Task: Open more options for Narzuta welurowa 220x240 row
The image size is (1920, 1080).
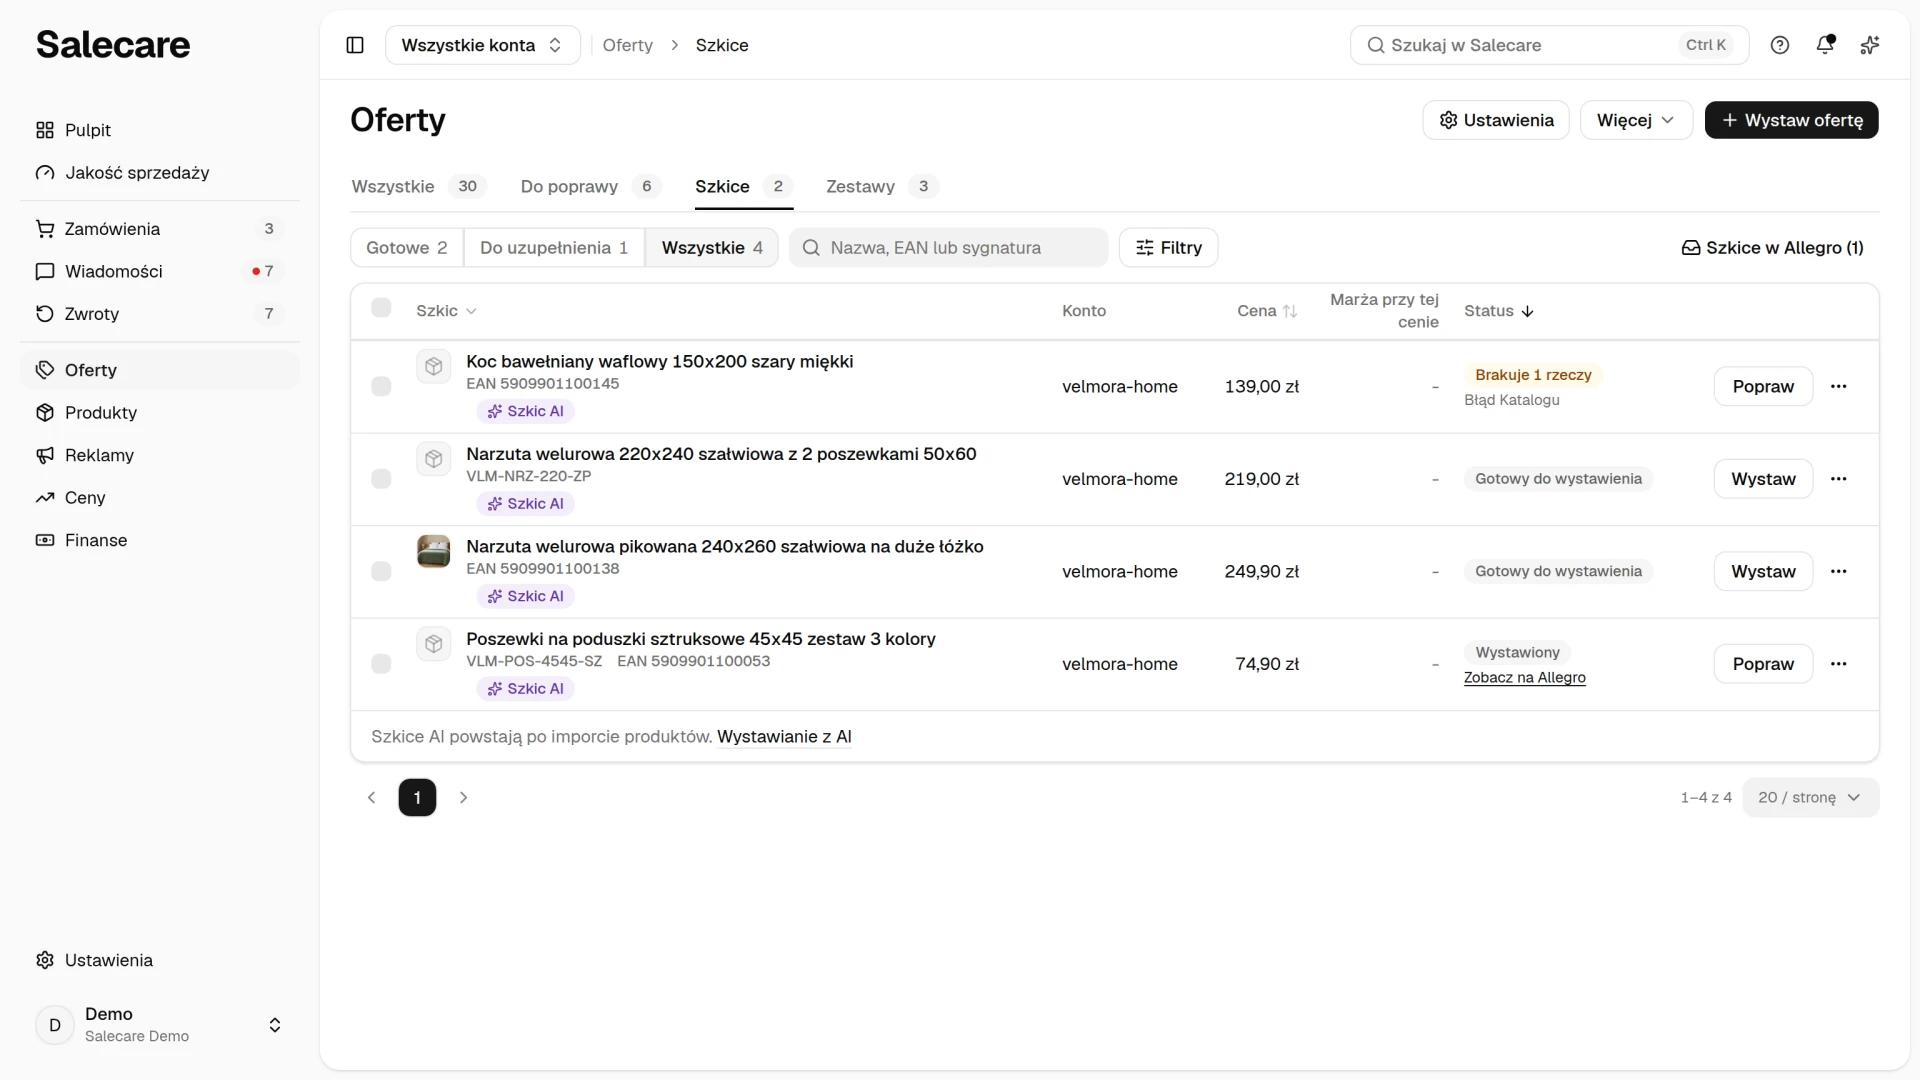Action: click(x=1838, y=479)
